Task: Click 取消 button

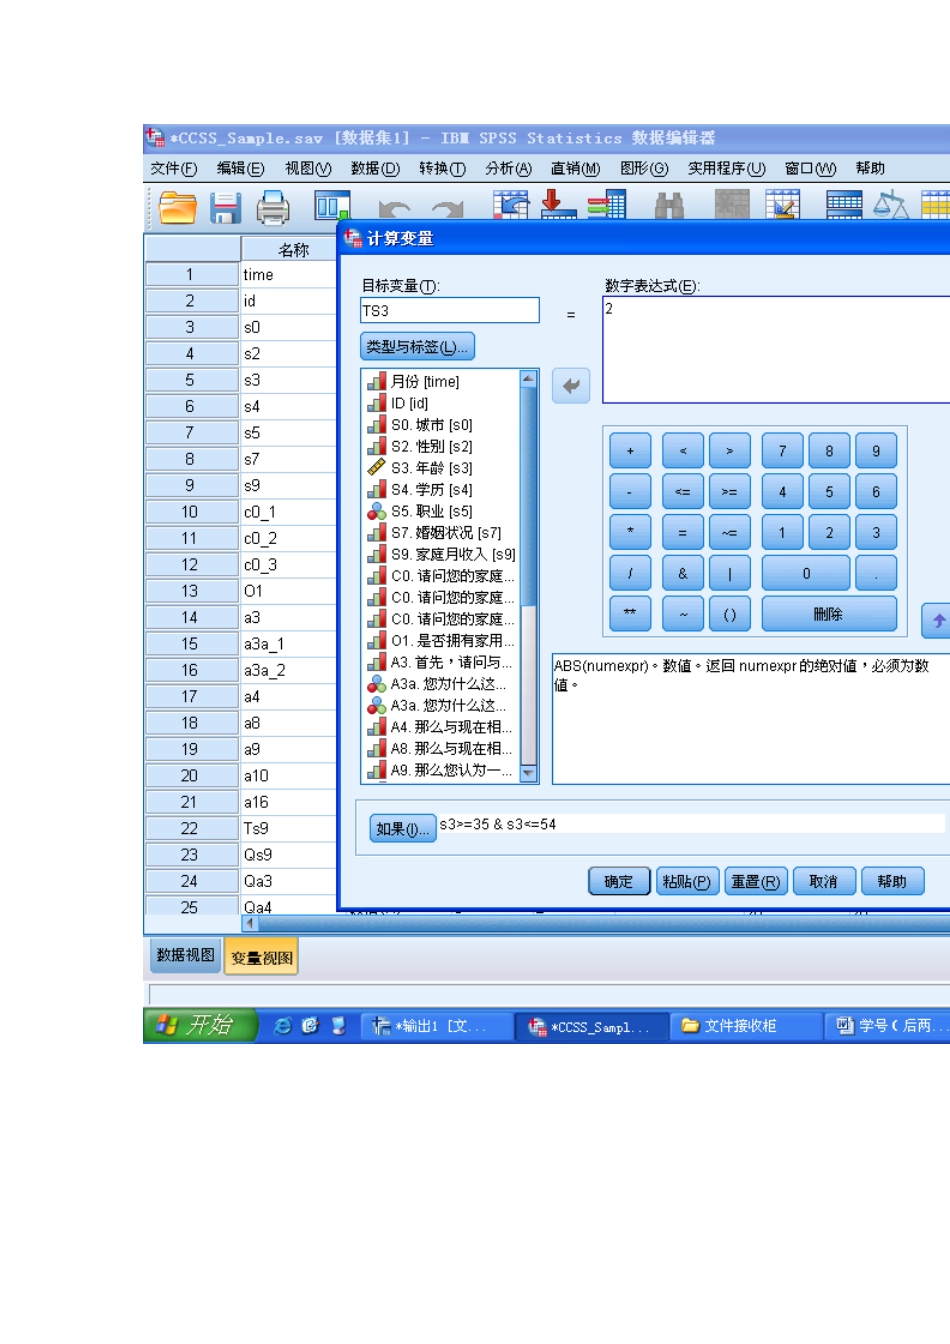Action: click(824, 881)
